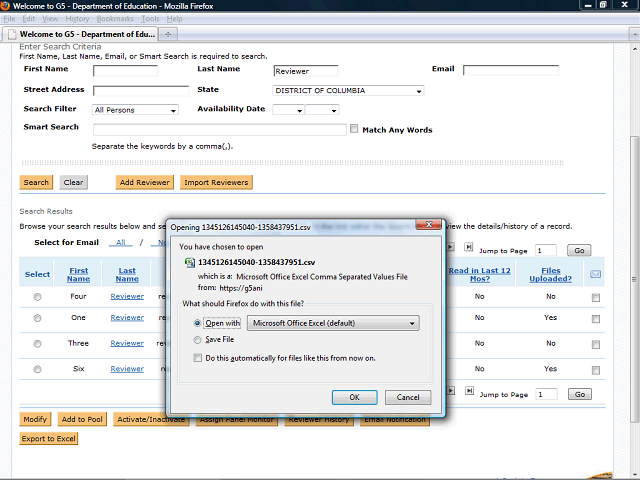Screen dimensions: 640x480
Task: Select the Save File radio button
Action: pos(197,340)
